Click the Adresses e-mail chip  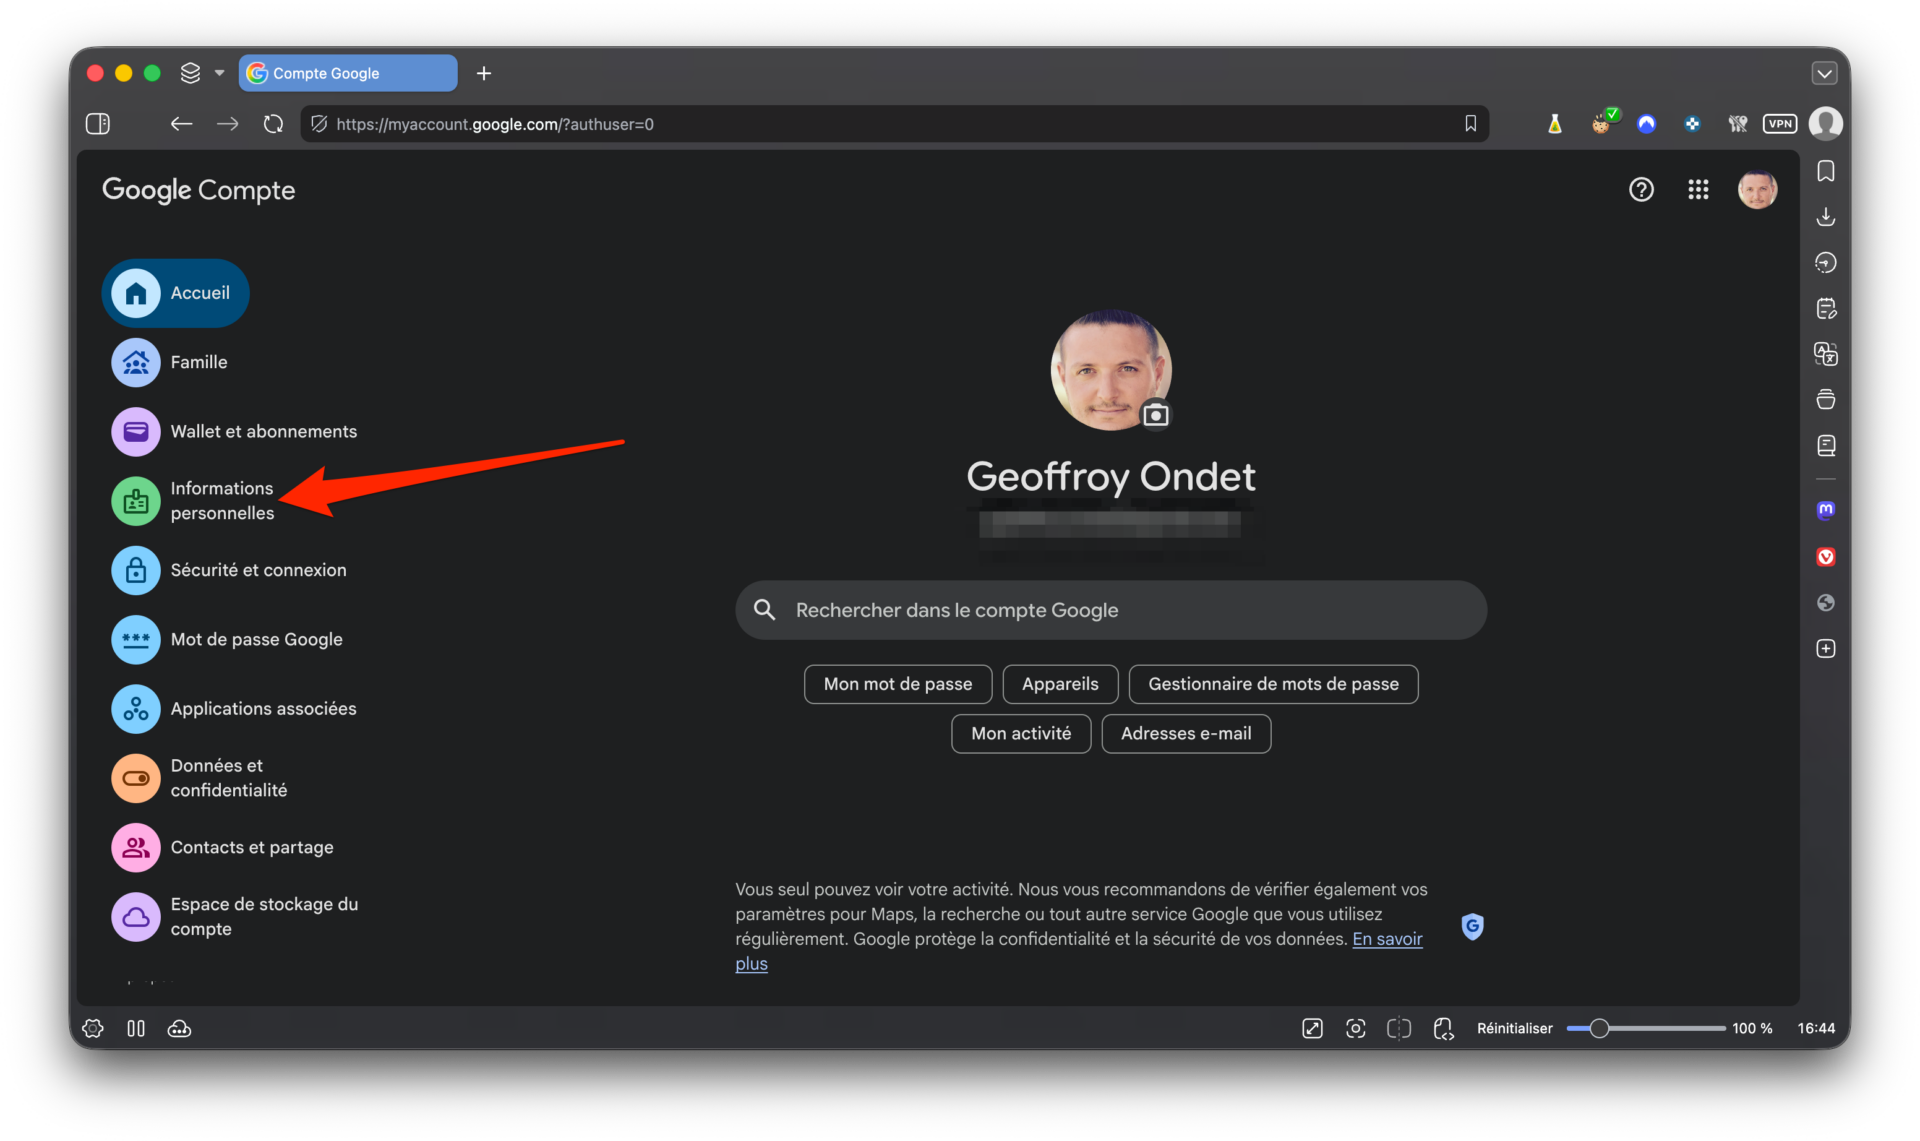coord(1186,734)
